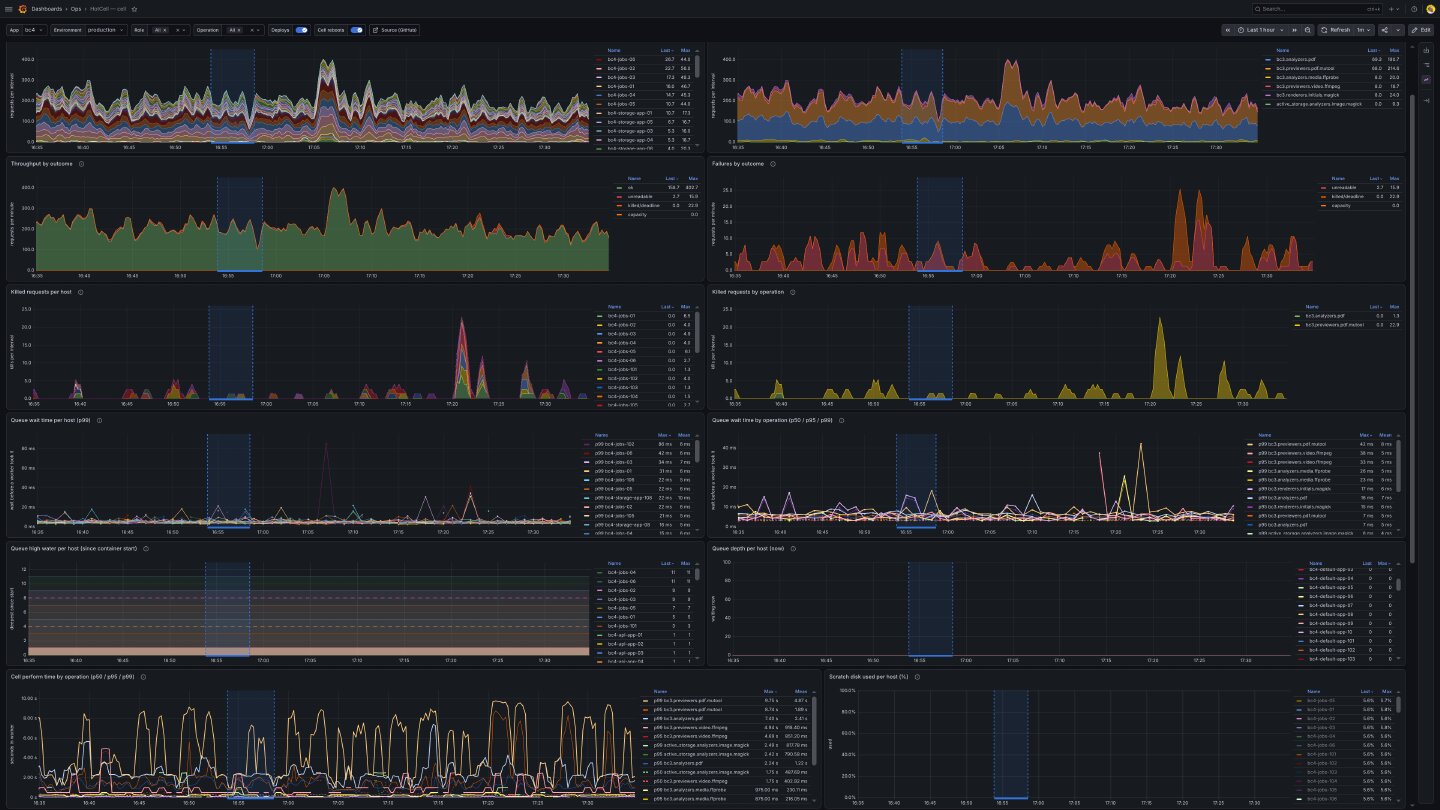Click the capacity color swatch in Failures legend
The image size is (1440, 810).
point(1324,205)
